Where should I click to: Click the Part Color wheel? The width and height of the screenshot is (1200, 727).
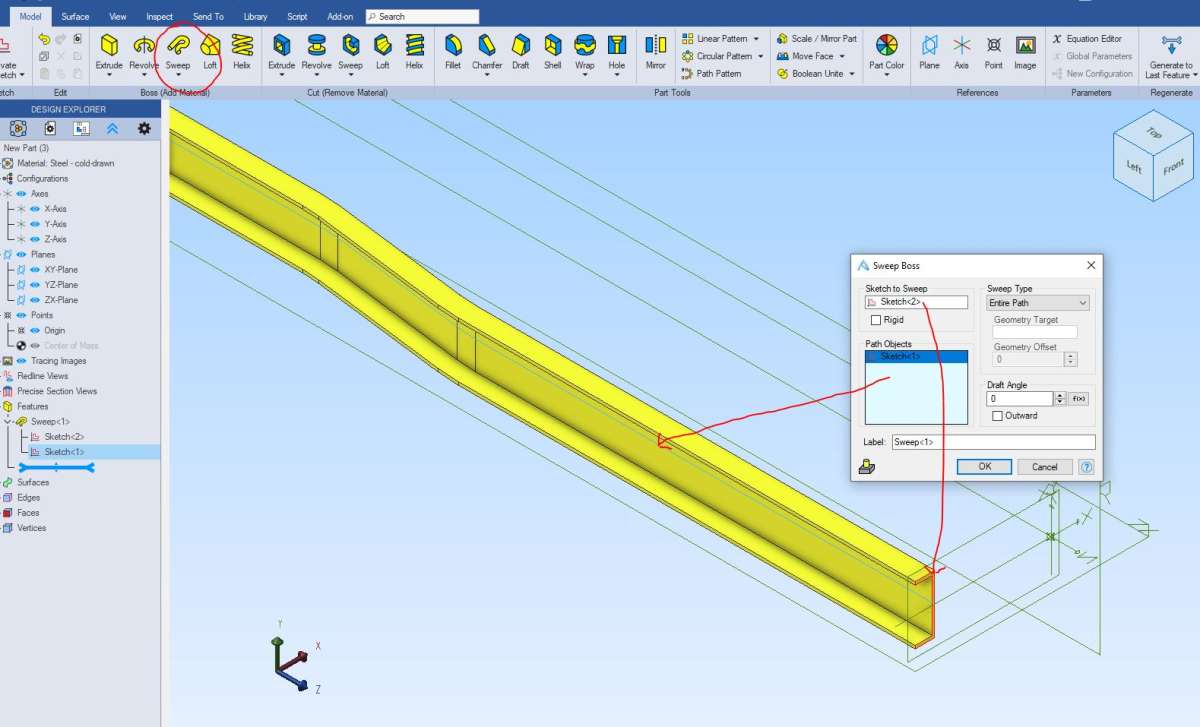(x=886, y=45)
